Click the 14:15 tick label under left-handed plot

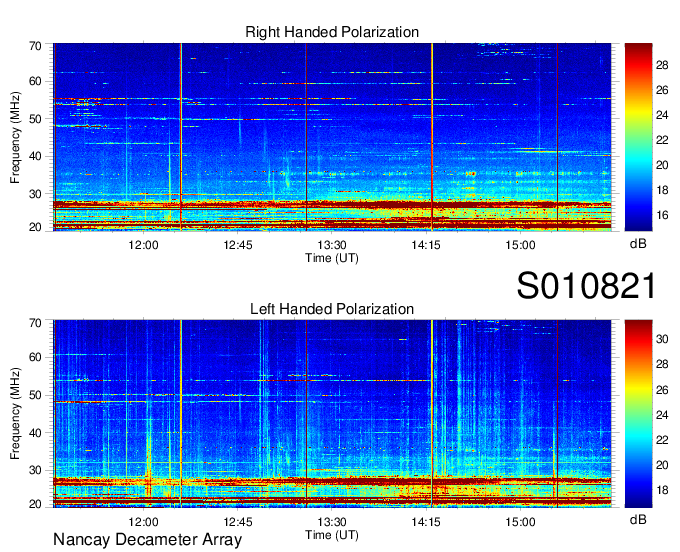point(426,522)
